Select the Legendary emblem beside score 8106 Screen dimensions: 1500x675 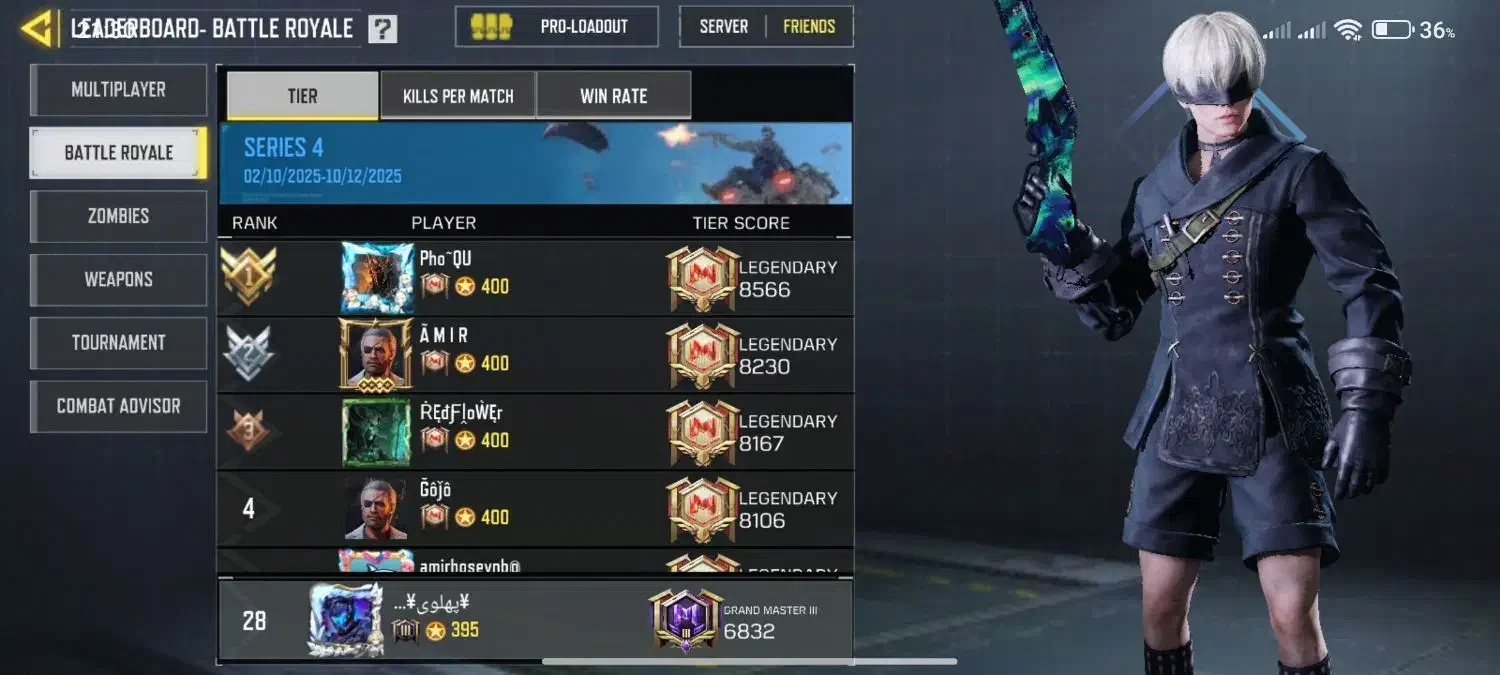[702, 509]
